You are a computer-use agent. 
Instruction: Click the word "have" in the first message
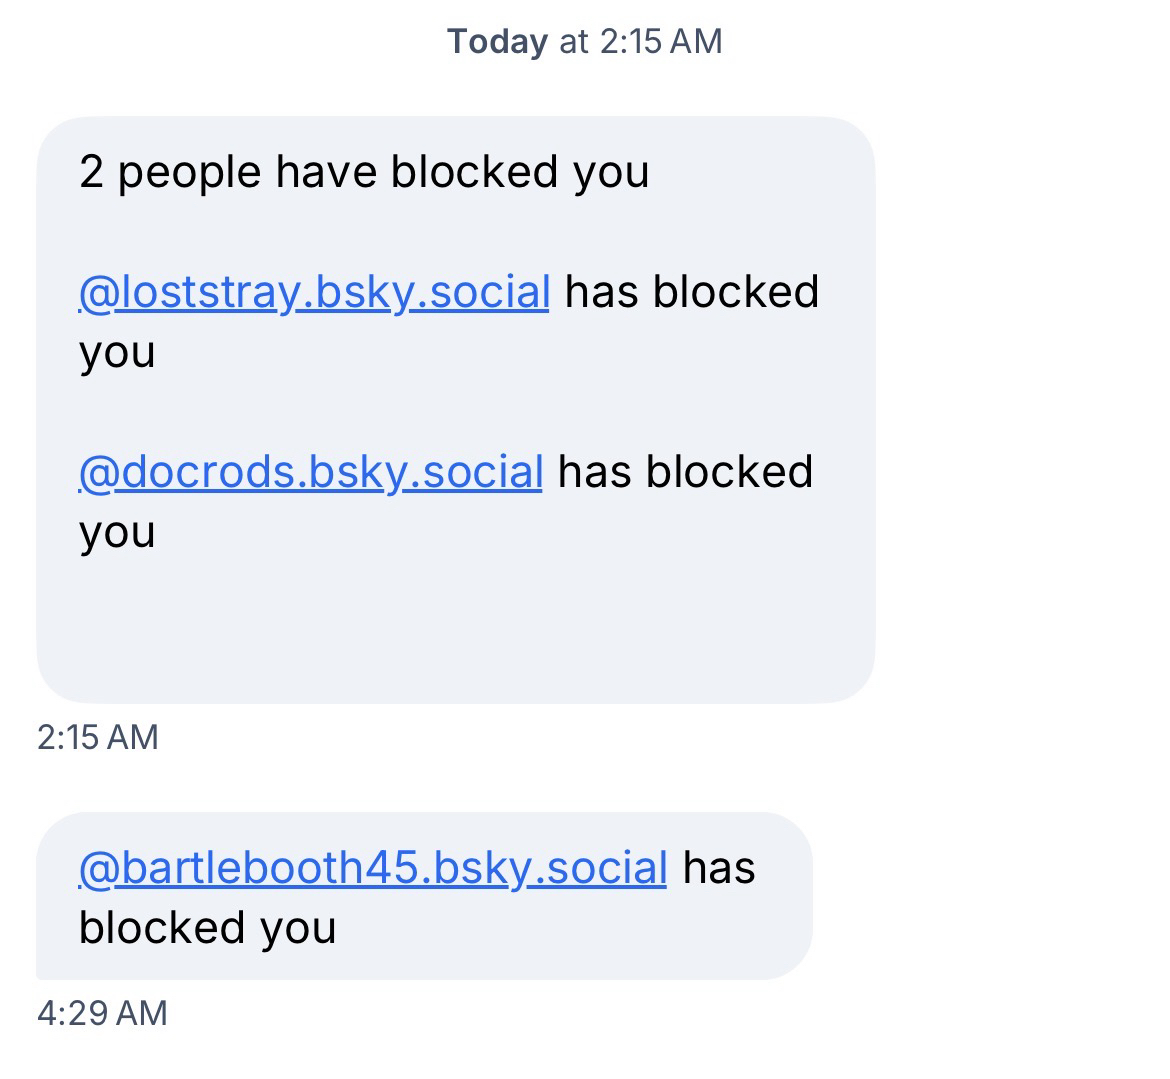click(x=328, y=172)
